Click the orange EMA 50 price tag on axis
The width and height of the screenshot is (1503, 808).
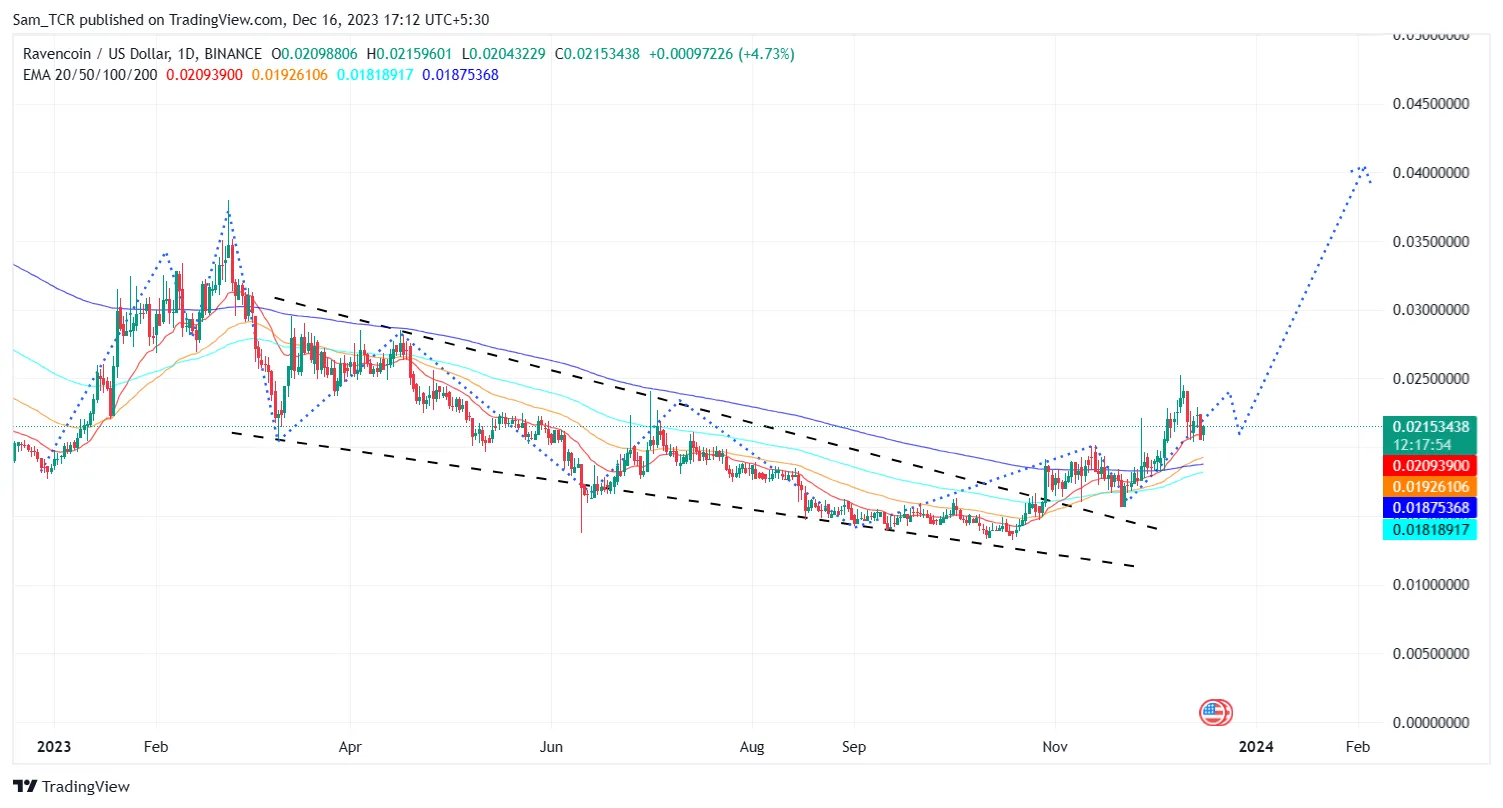1430,486
